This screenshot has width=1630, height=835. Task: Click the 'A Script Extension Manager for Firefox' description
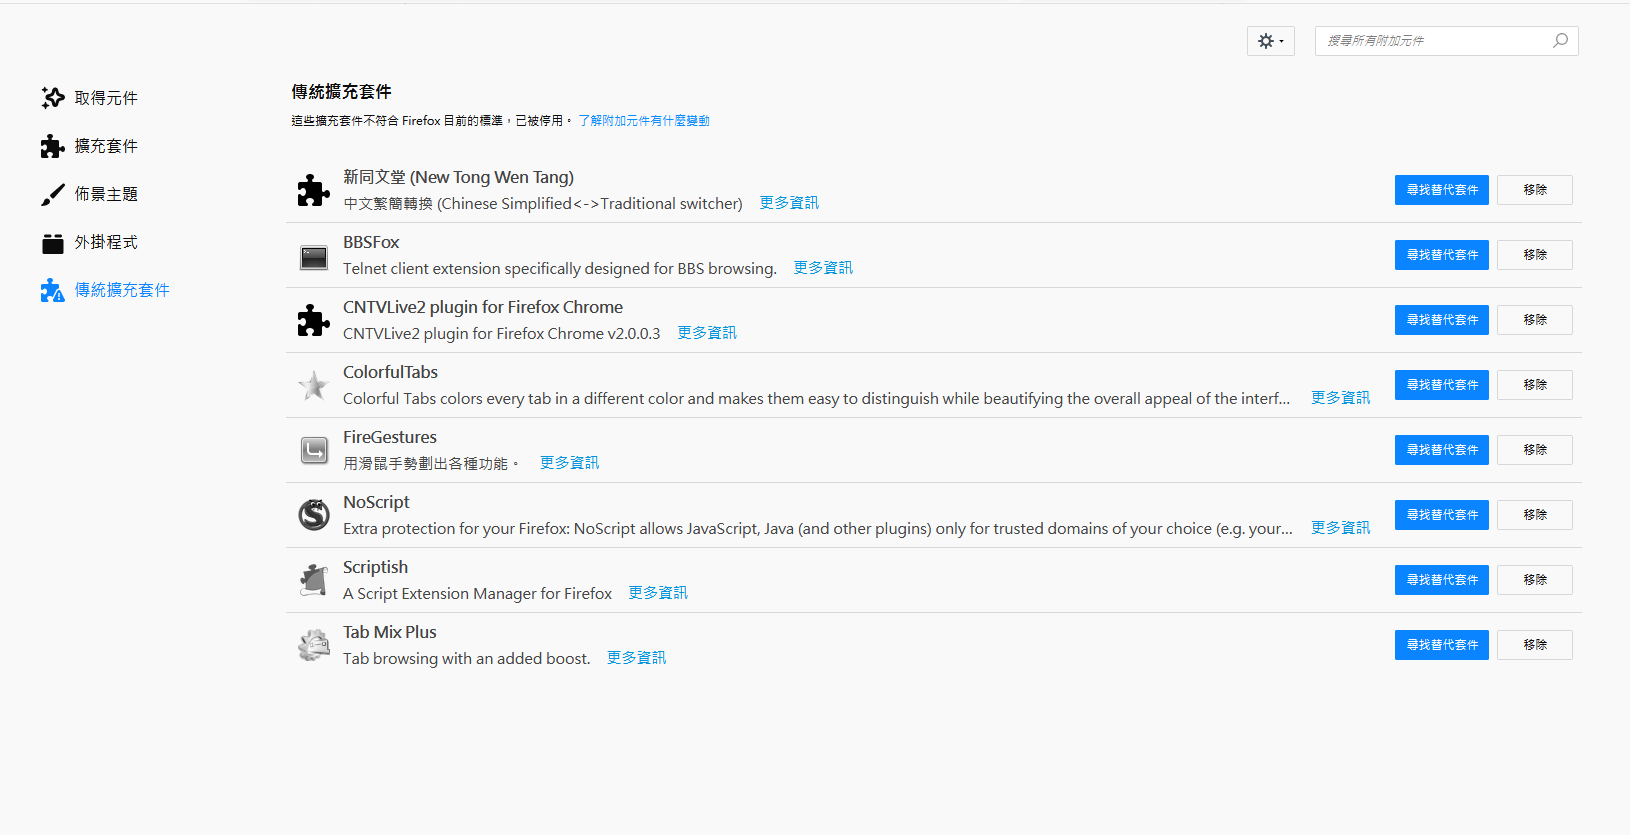pyautogui.click(x=477, y=594)
